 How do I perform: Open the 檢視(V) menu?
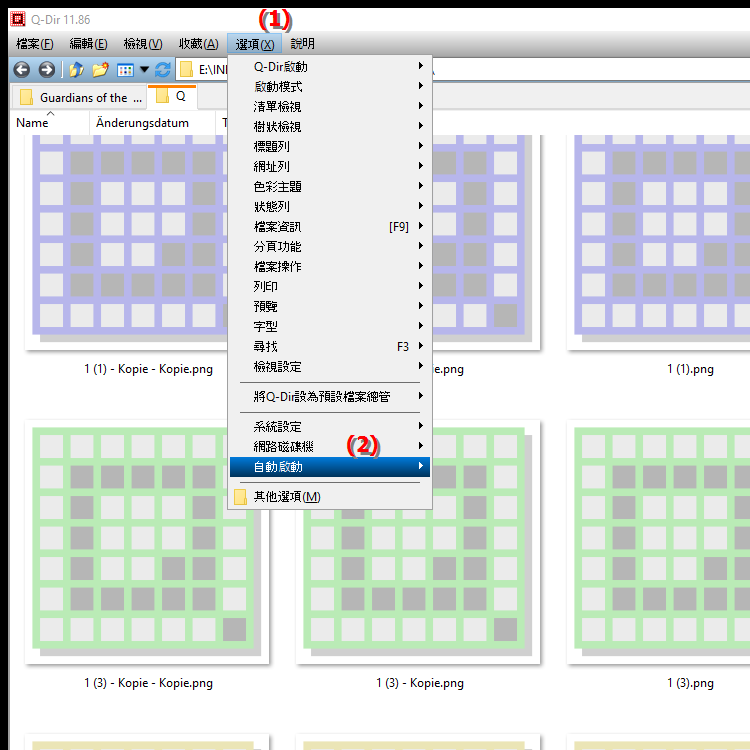click(x=143, y=44)
